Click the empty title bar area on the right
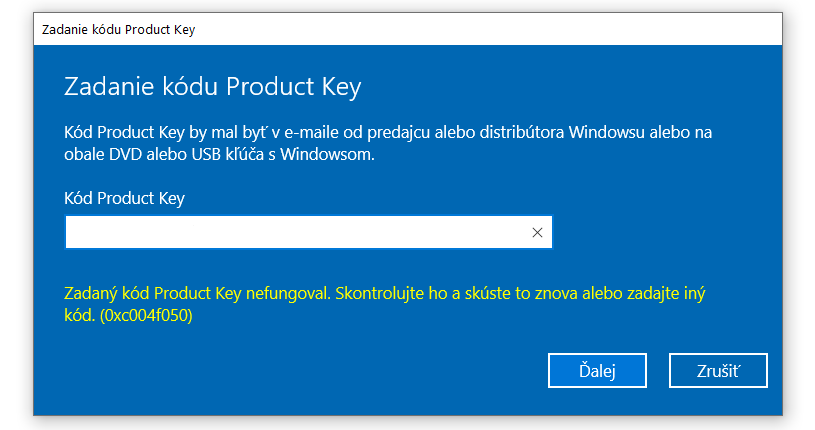 (x=550, y=28)
